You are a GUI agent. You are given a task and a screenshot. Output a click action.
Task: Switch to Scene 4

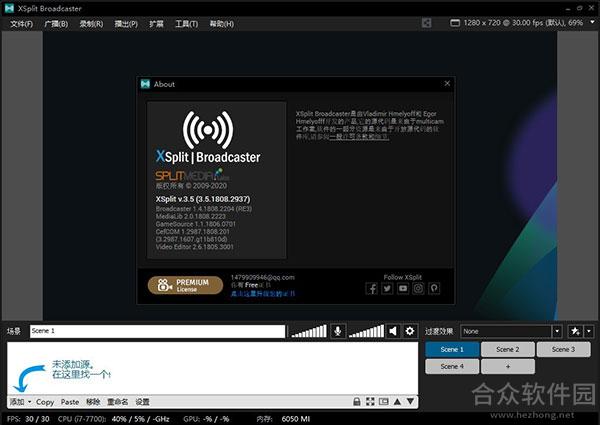point(452,366)
